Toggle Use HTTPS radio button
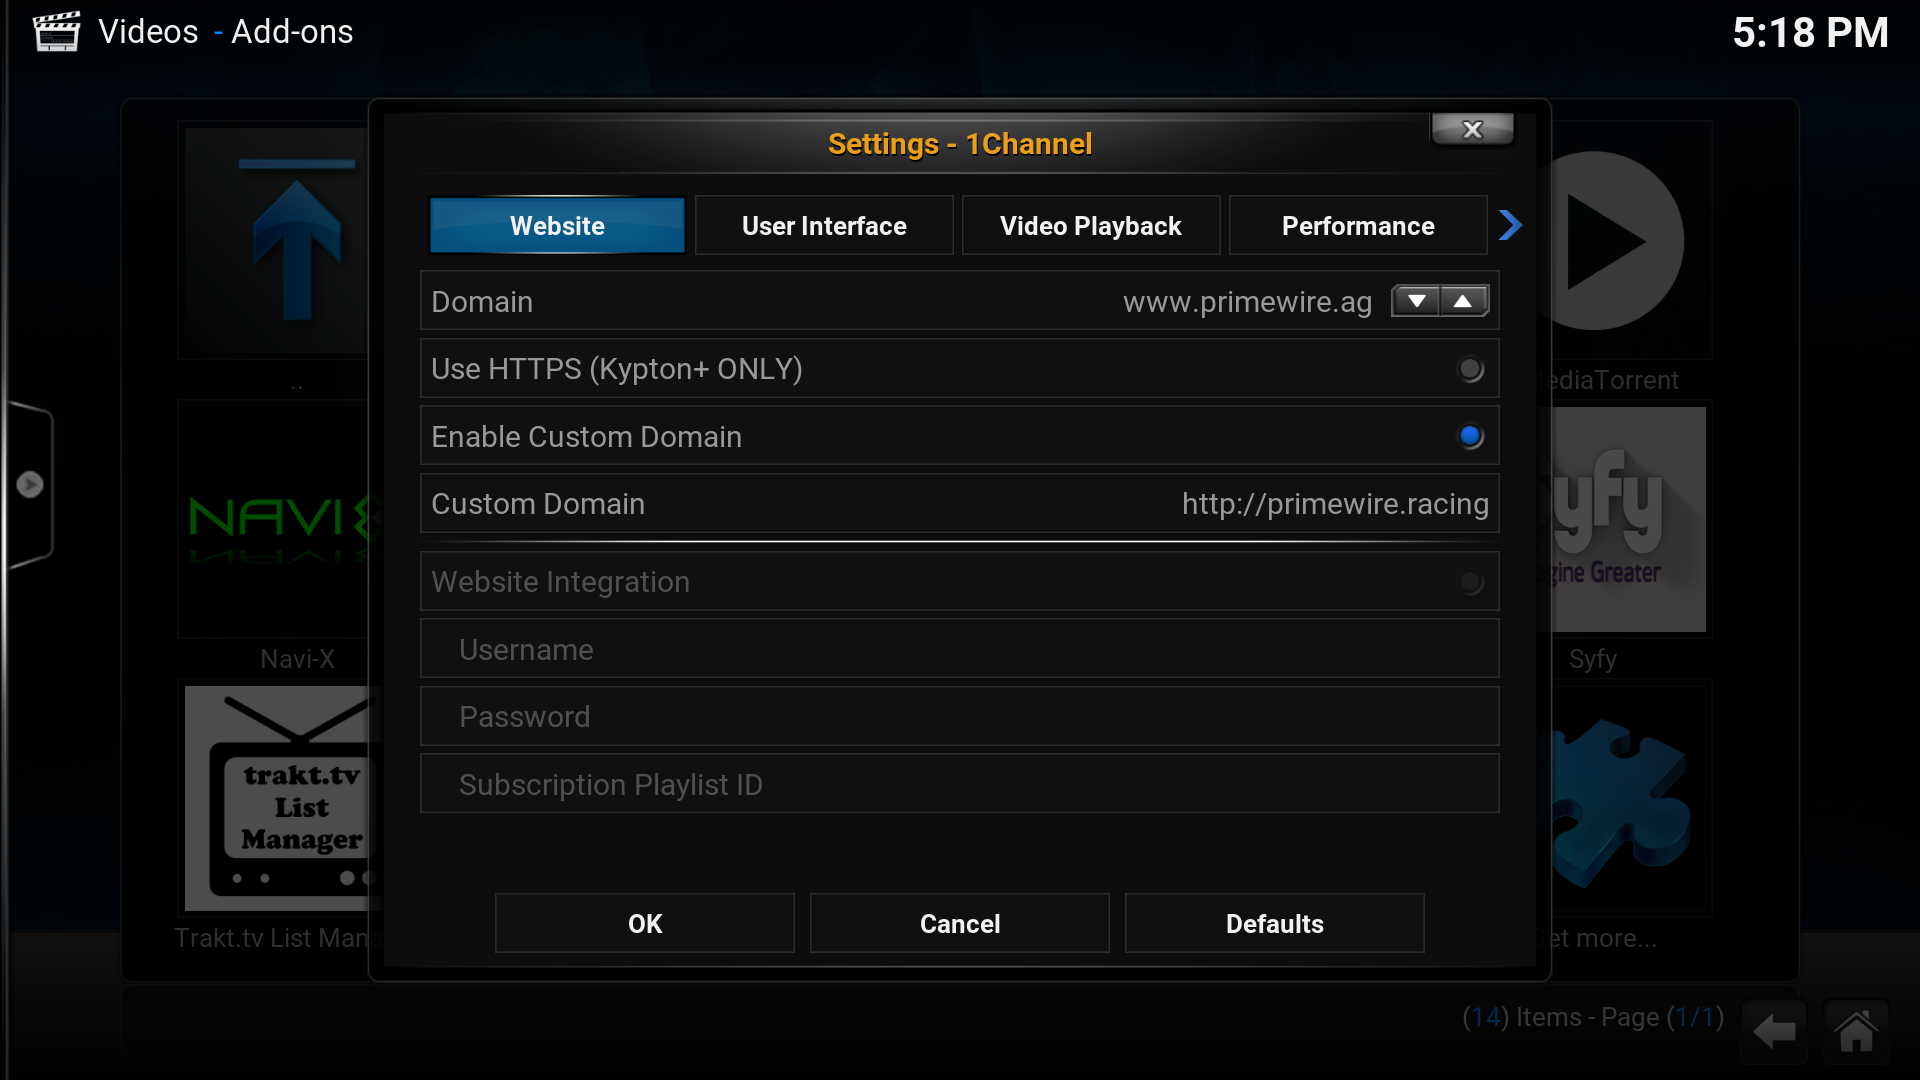 [1470, 369]
